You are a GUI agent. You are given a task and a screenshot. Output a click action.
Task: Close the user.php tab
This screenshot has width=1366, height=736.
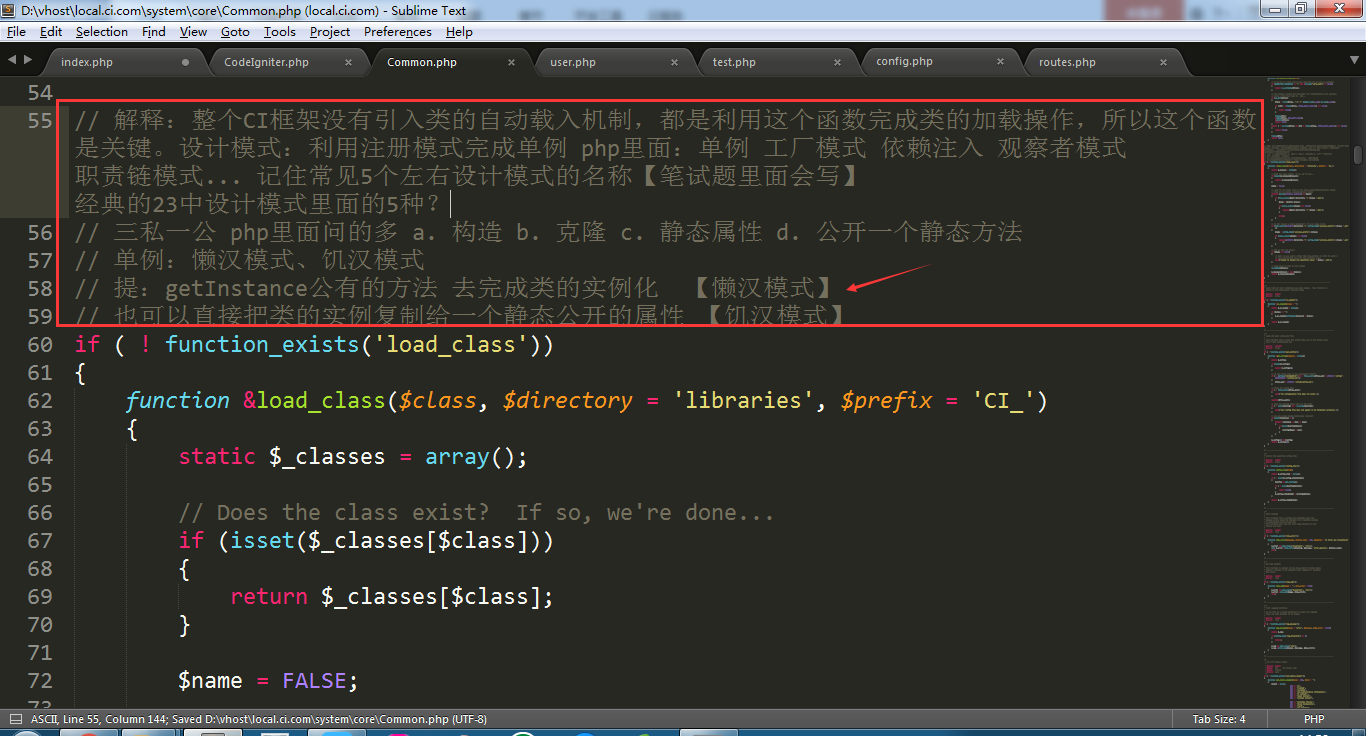pos(674,62)
